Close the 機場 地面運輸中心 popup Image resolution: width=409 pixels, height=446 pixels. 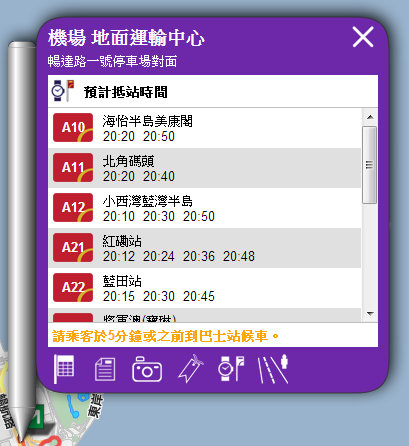coord(363,37)
